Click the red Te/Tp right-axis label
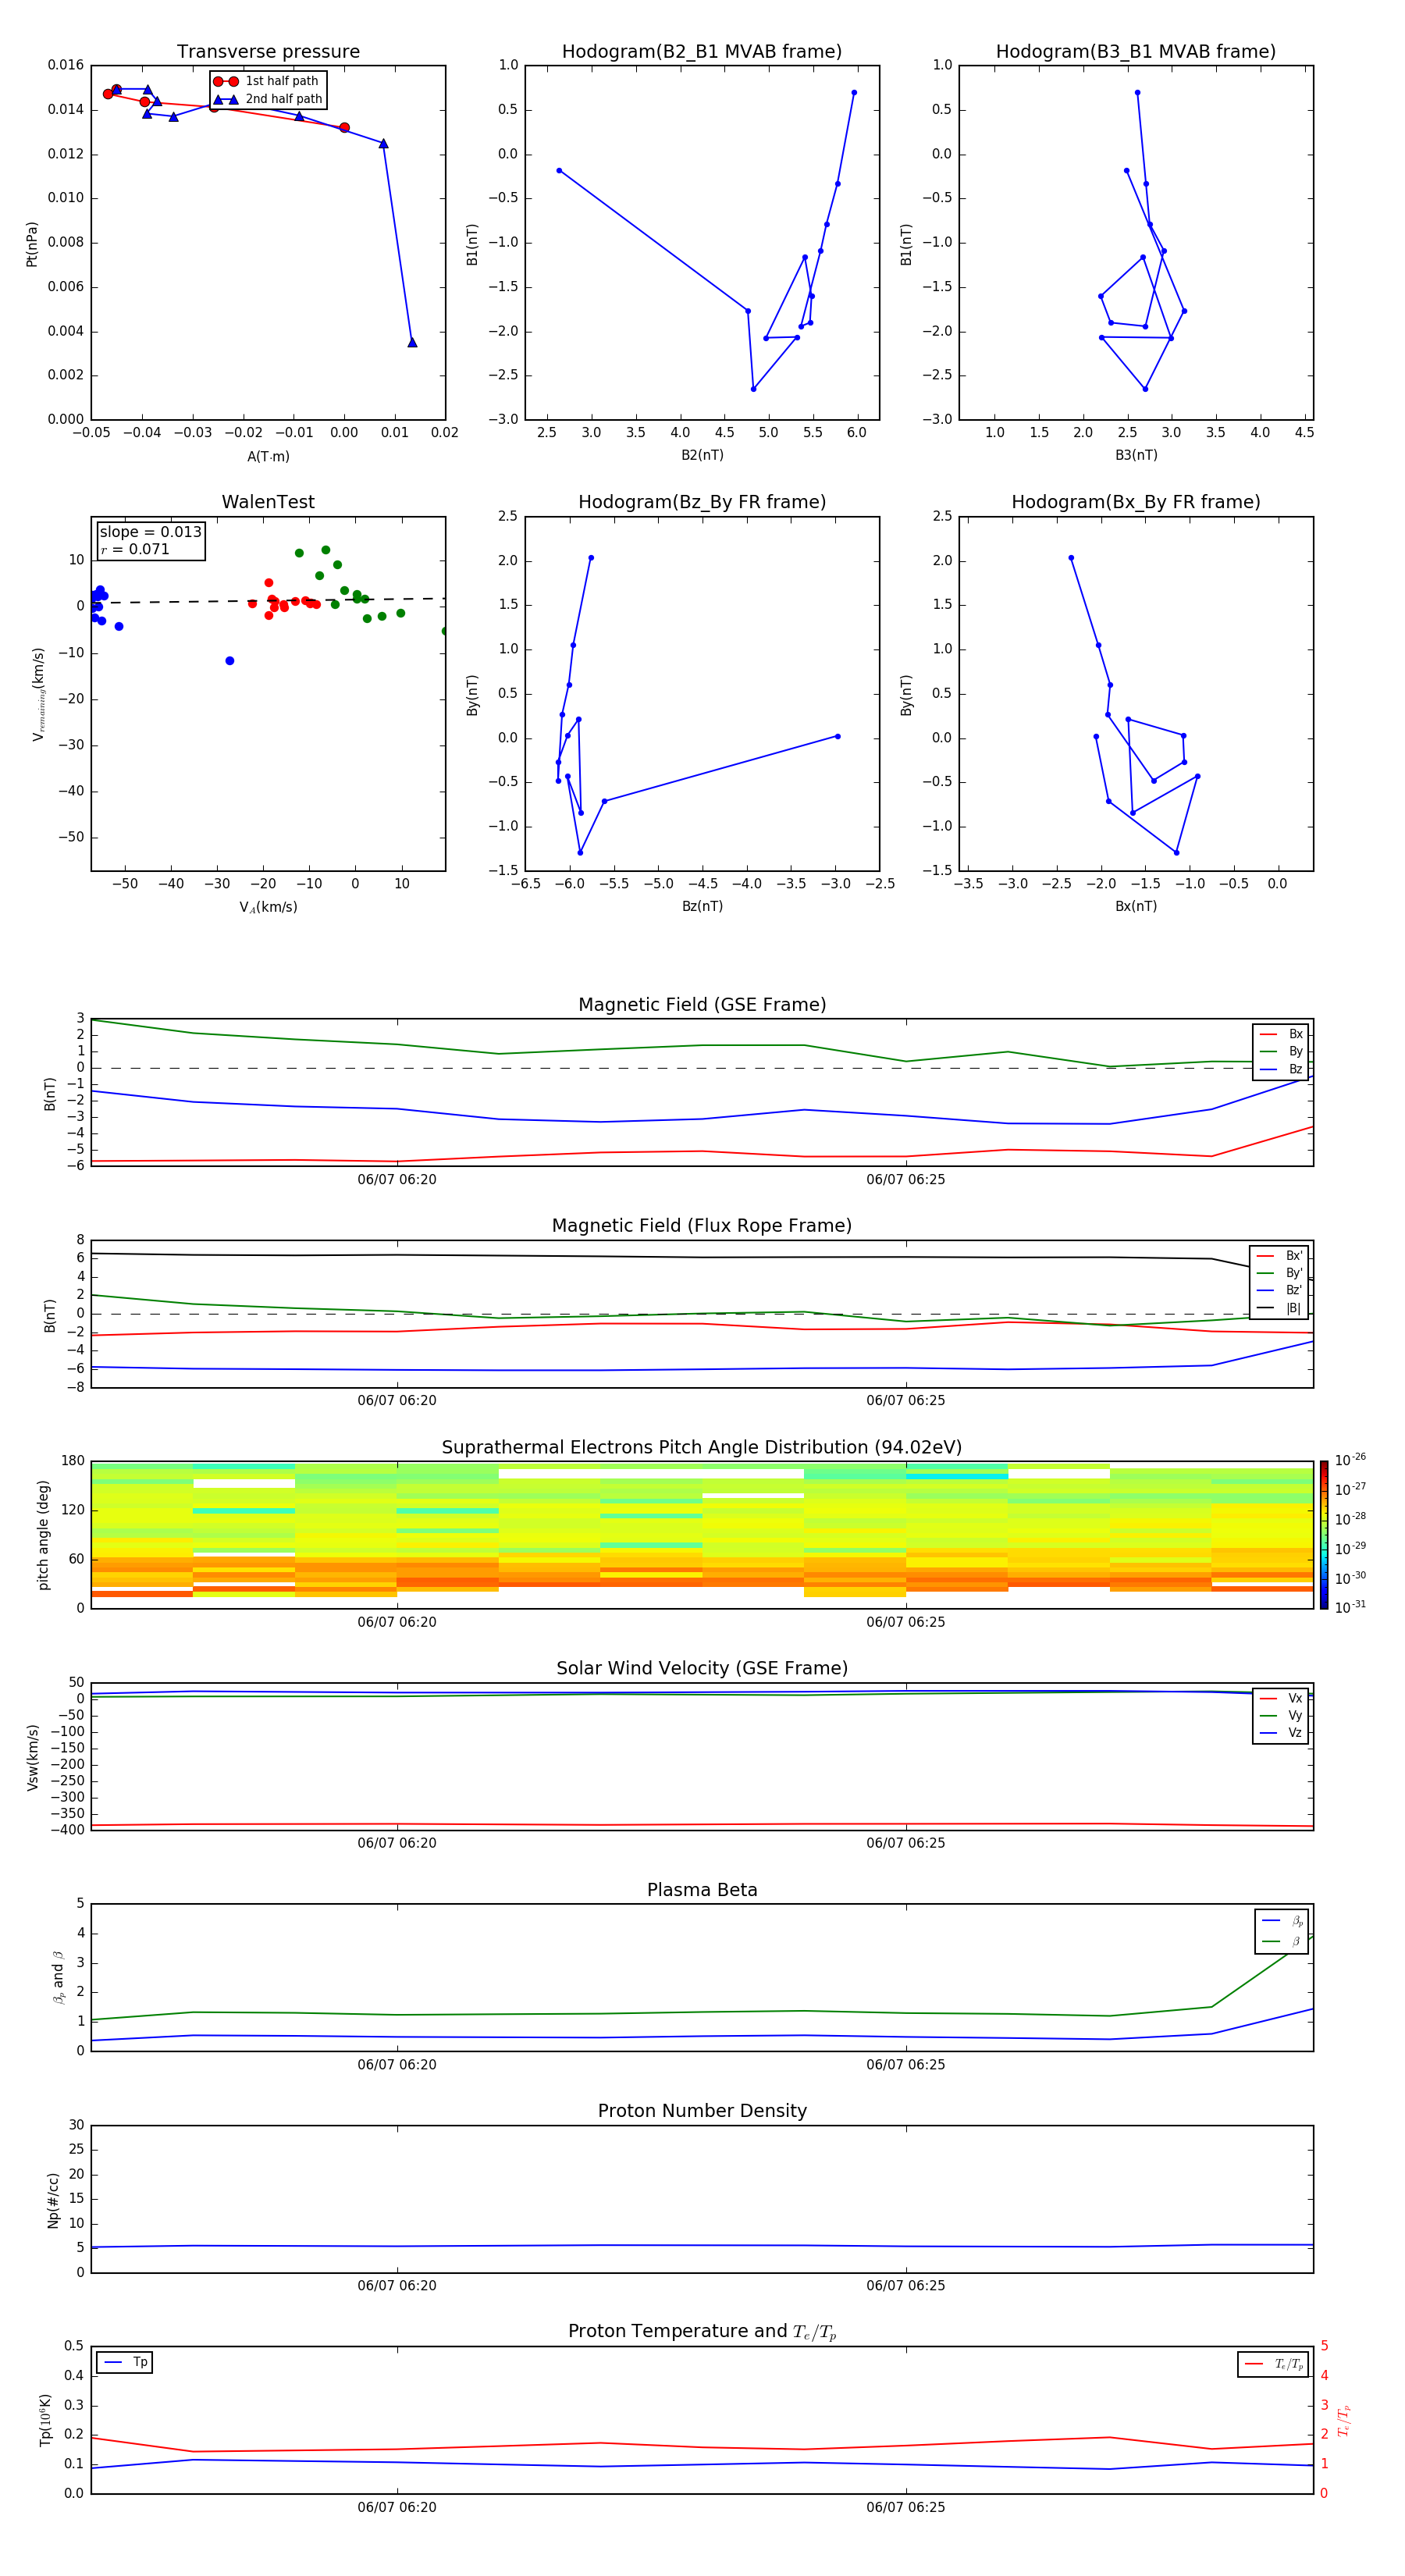 click(x=1344, y=2420)
